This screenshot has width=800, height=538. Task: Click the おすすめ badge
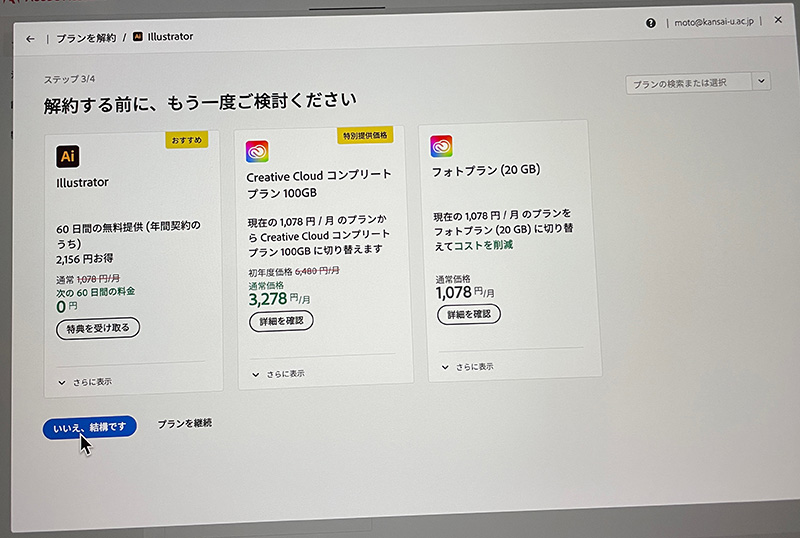tap(187, 140)
